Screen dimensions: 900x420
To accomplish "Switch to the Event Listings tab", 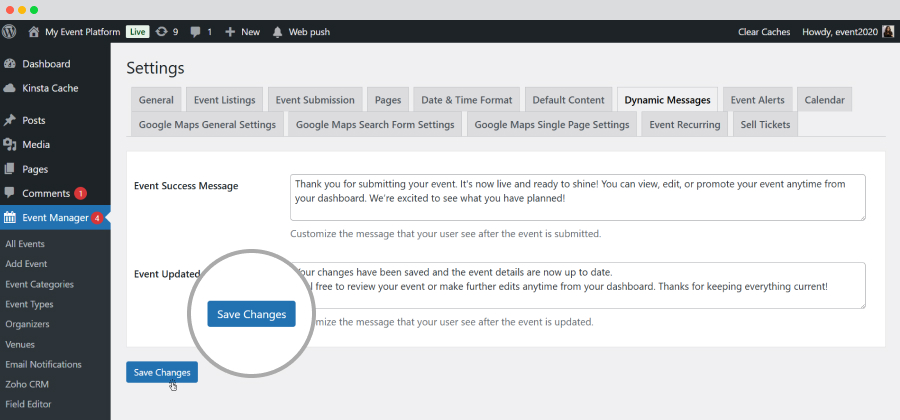I will click(224, 100).
